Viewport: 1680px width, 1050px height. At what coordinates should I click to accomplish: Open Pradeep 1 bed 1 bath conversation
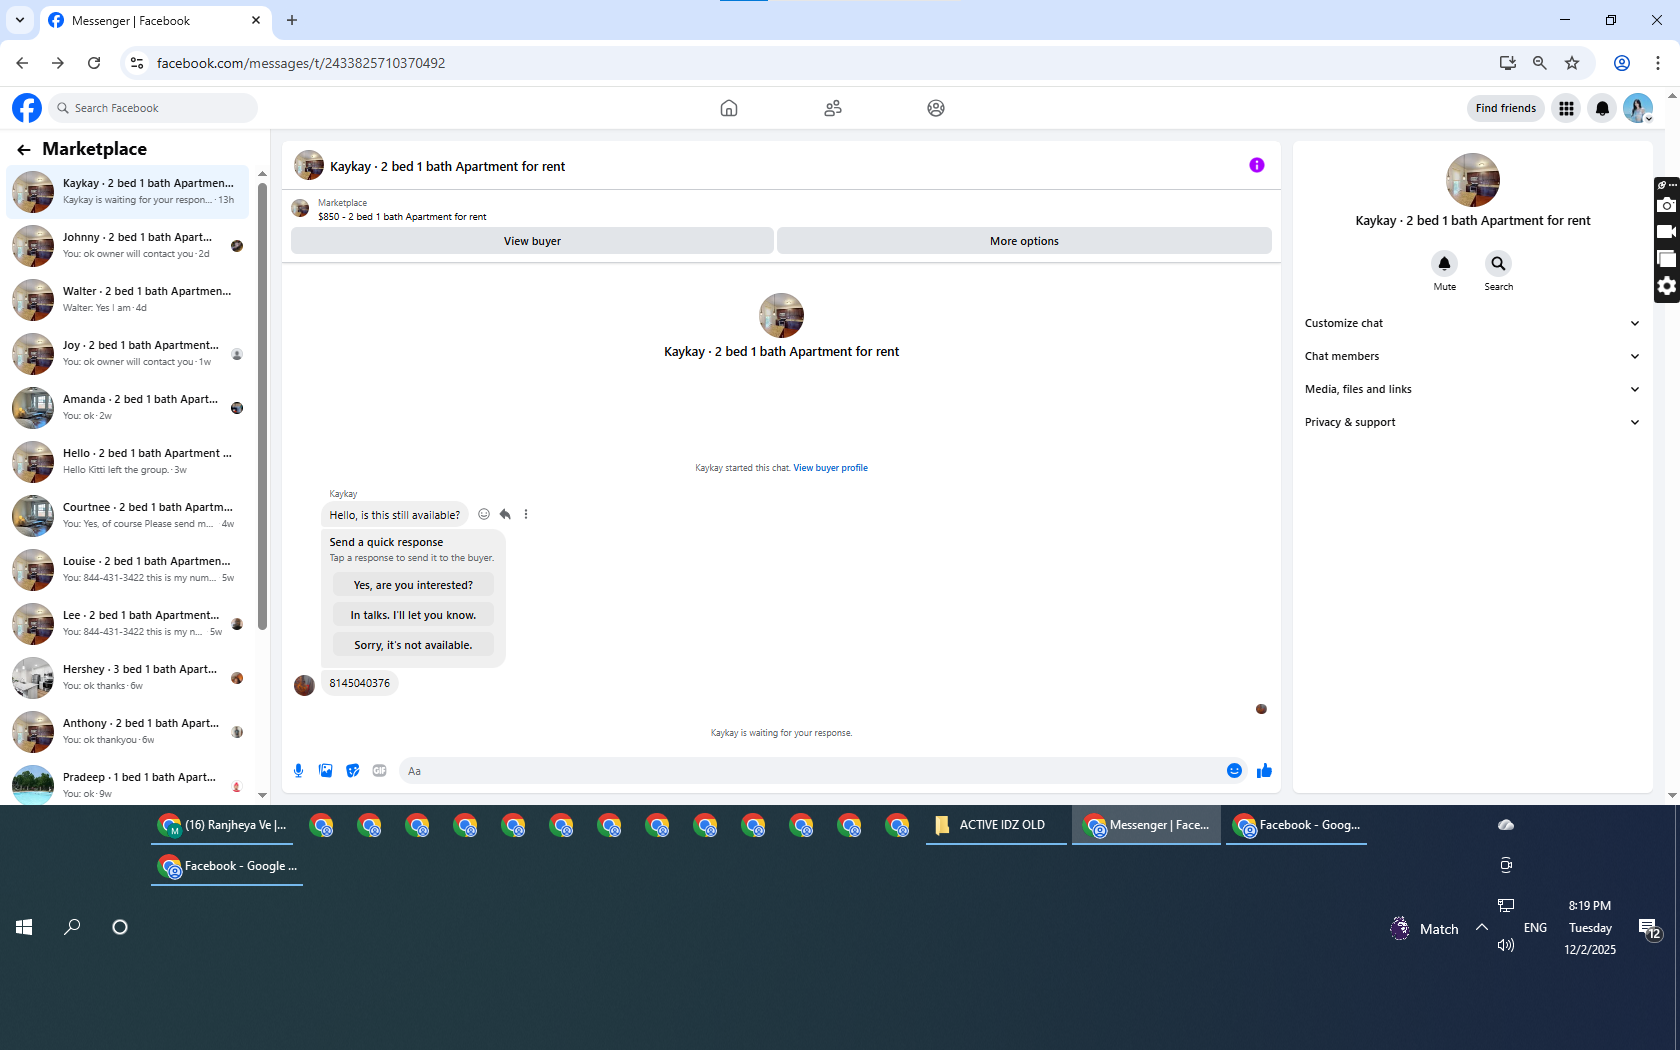128,783
